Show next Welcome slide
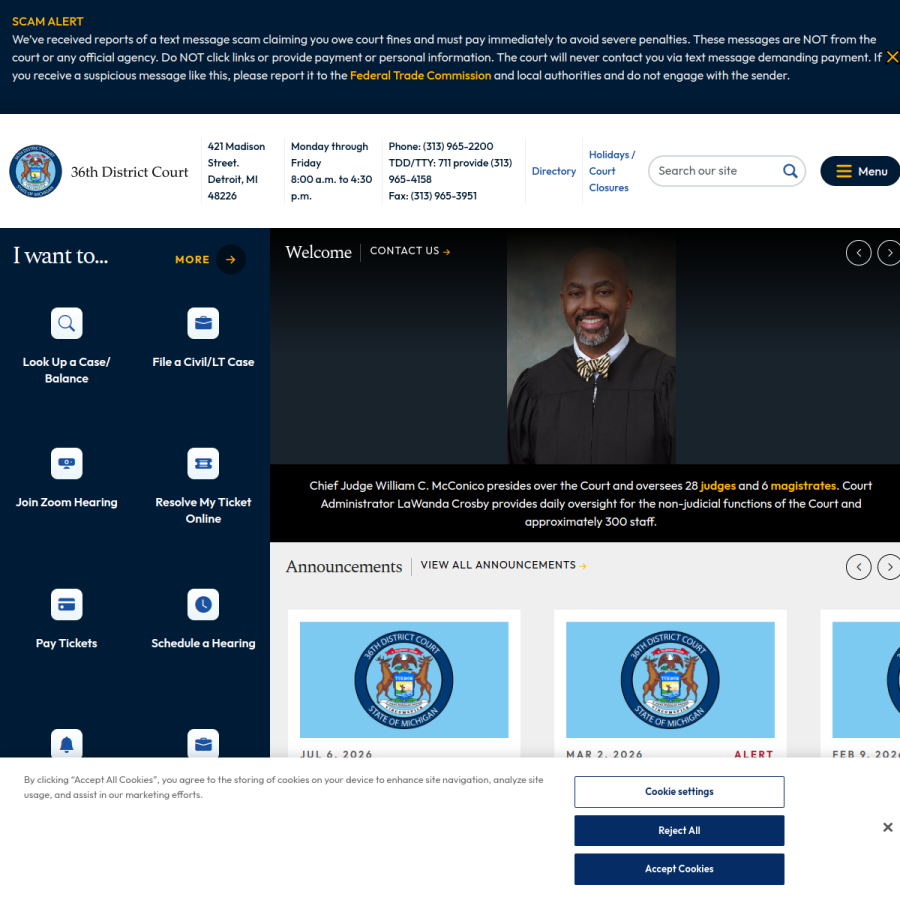The image size is (900, 900). pyautogui.click(x=890, y=253)
